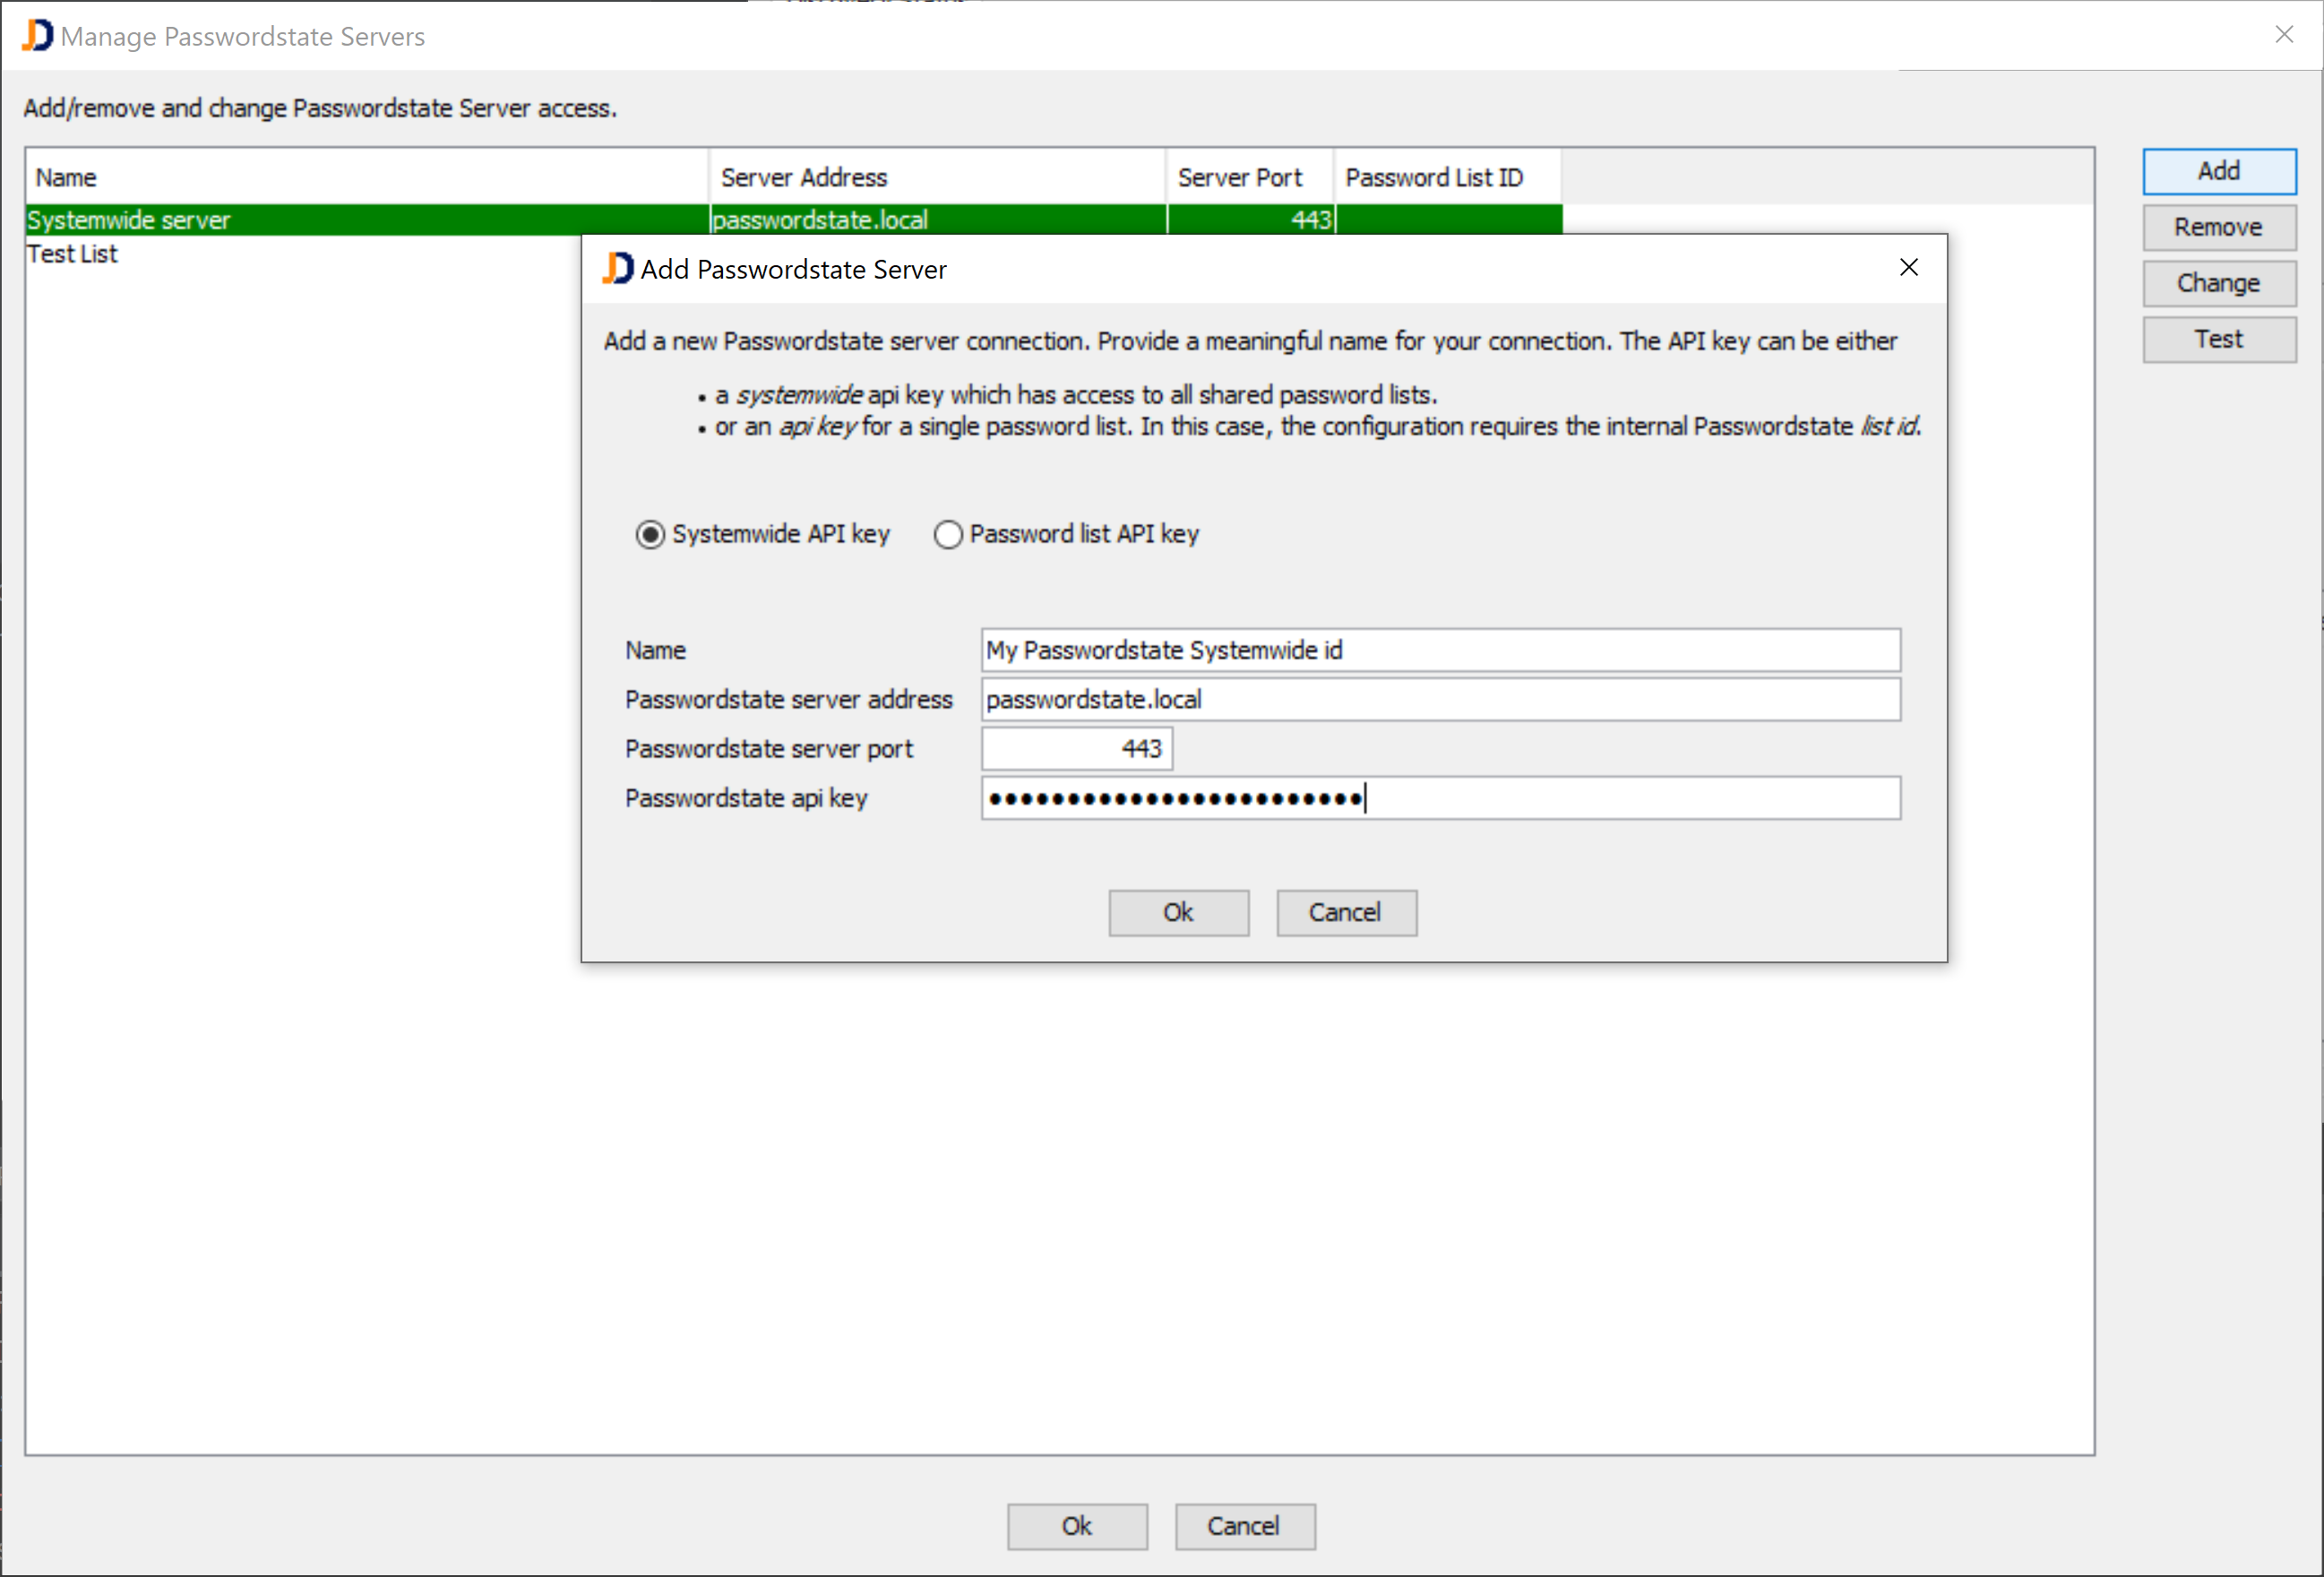Sort by the Server Port column header
Image resolution: width=2324 pixels, height=1577 pixels.
point(1248,177)
